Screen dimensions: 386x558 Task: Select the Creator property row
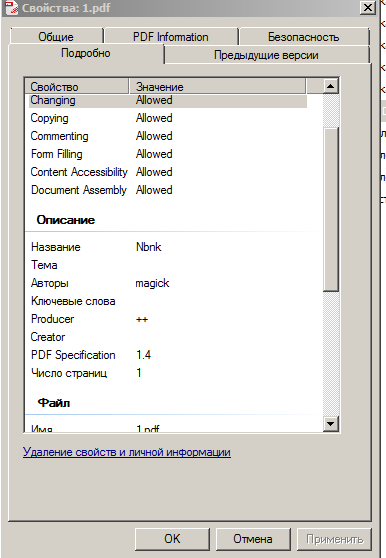point(168,337)
